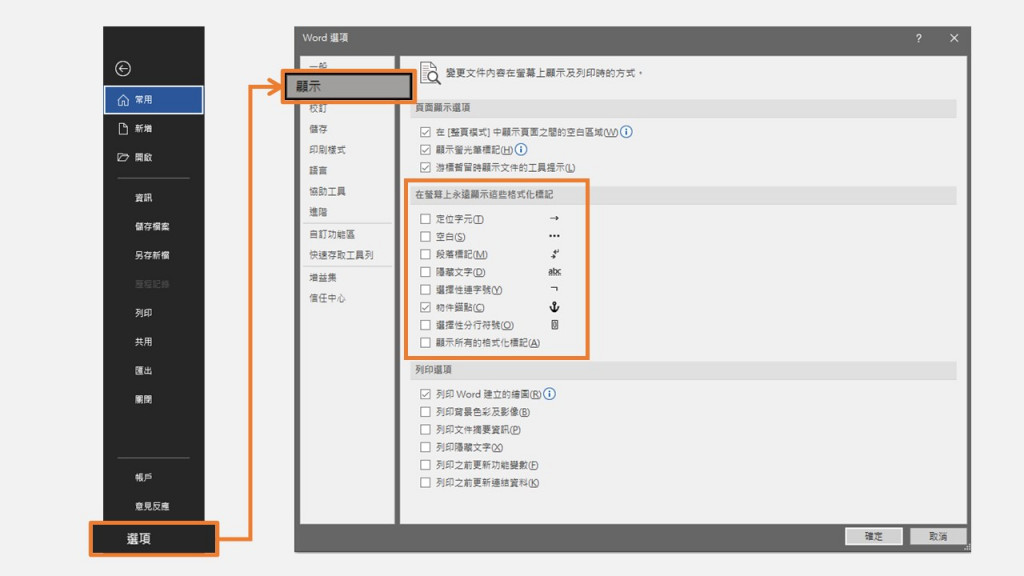This screenshot has height=576, width=1024.
Task: Click the anchor symbol for 物件錨點
Action: pyautogui.click(x=554, y=307)
